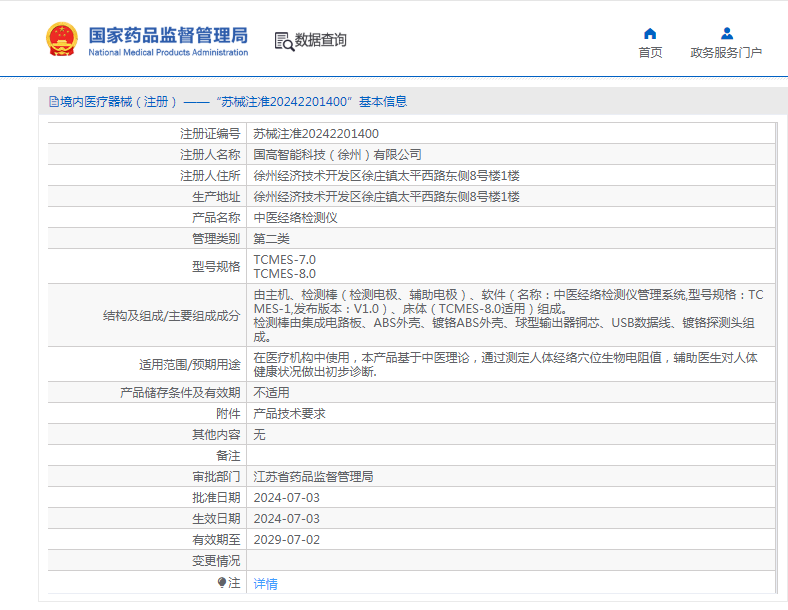Click 国家药品监督管理局 site title

pyautogui.click(x=168, y=35)
